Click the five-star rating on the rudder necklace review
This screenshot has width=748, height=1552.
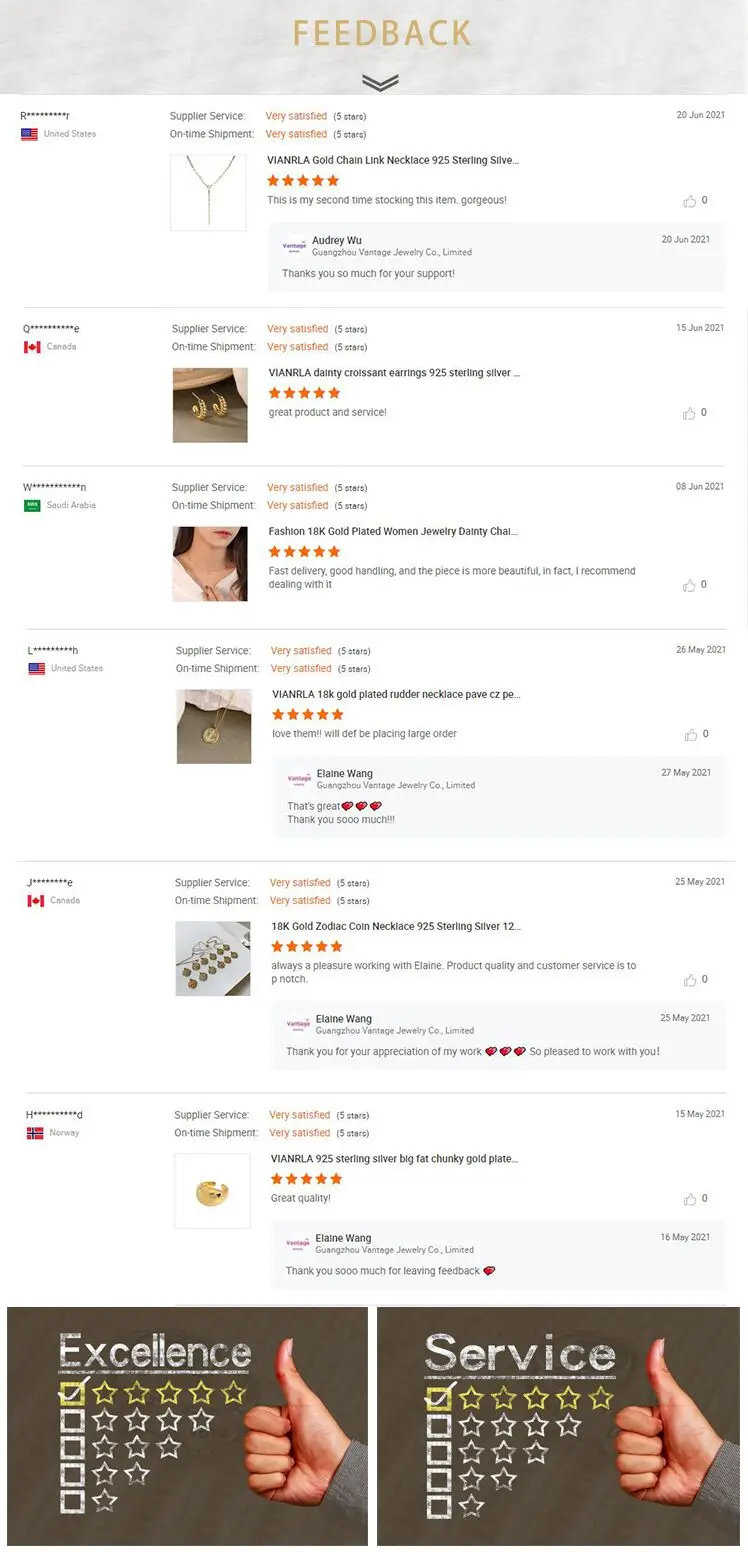(308, 714)
